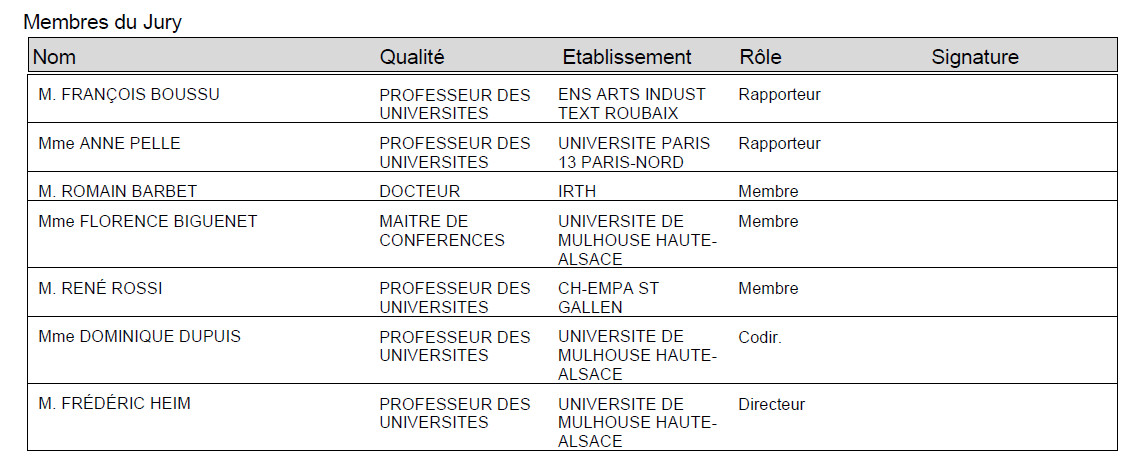1144x474 pixels.
Task: Click UNIVERSITE PARIS 13 PARIS-NORD cell
Action: 634,152
